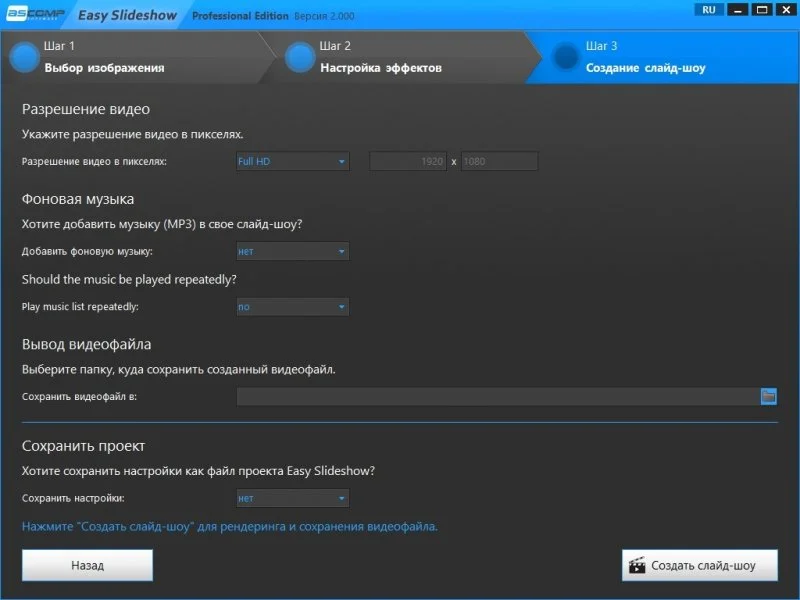The height and width of the screenshot is (600, 800).
Task: Open the Play music list repeatedly dropdown
Action: click(x=293, y=307)
